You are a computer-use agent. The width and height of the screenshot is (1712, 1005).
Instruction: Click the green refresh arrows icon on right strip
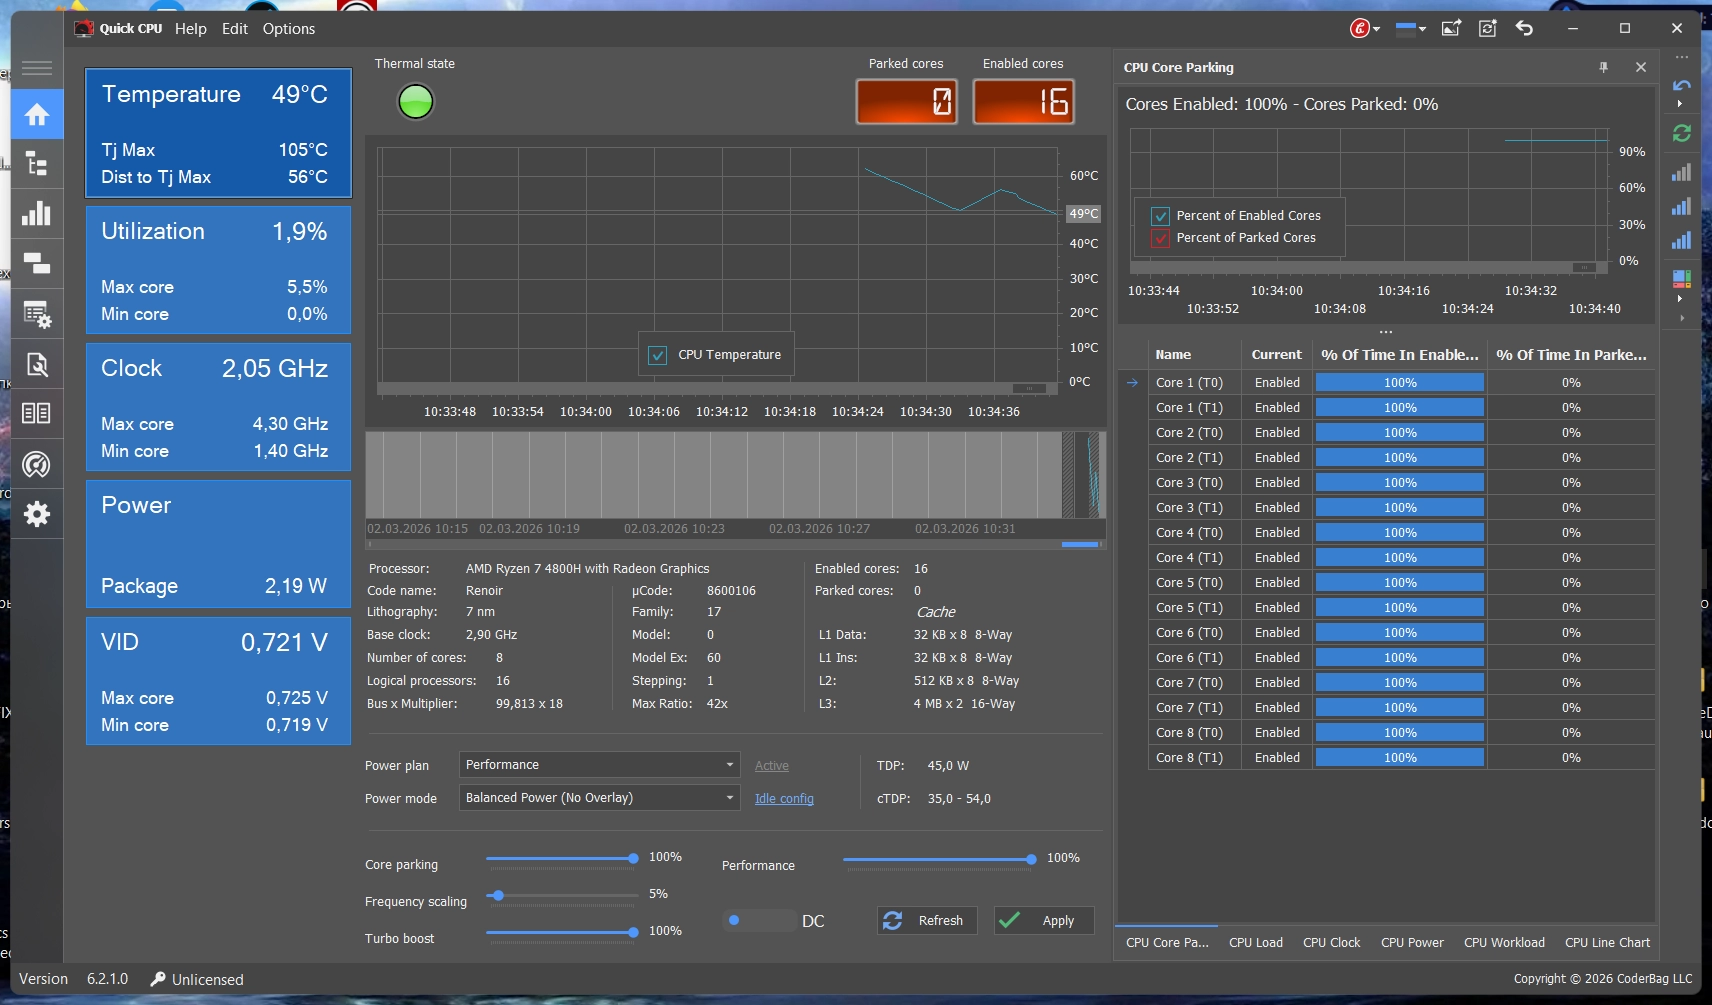point(1682,133)
